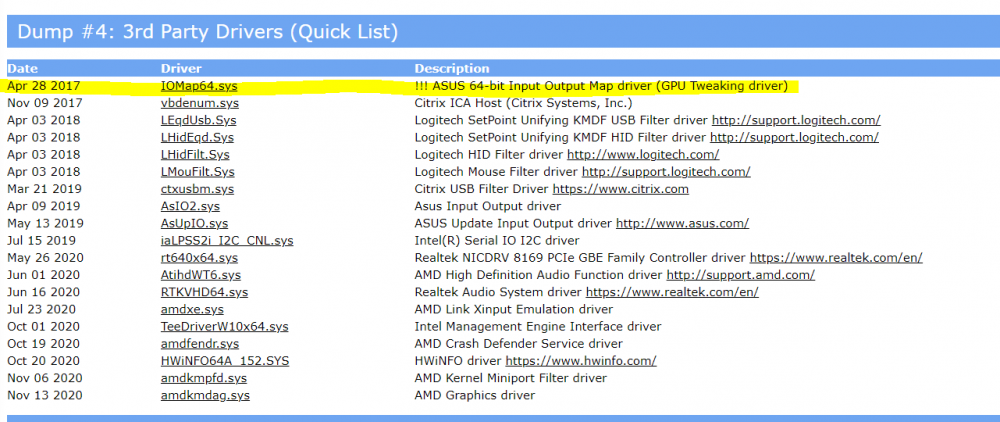1000x422 pixels.
Task: Select the LHidEqd.Sys driver link
Action: click(198, 137)
